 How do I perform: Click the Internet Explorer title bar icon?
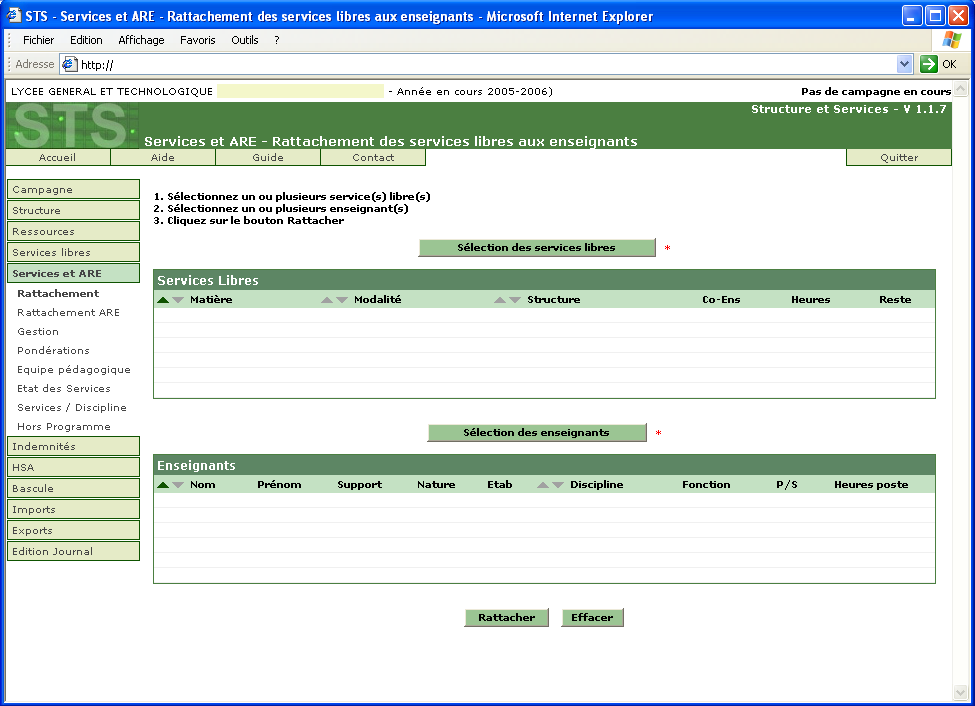click(x=14, y=16)
